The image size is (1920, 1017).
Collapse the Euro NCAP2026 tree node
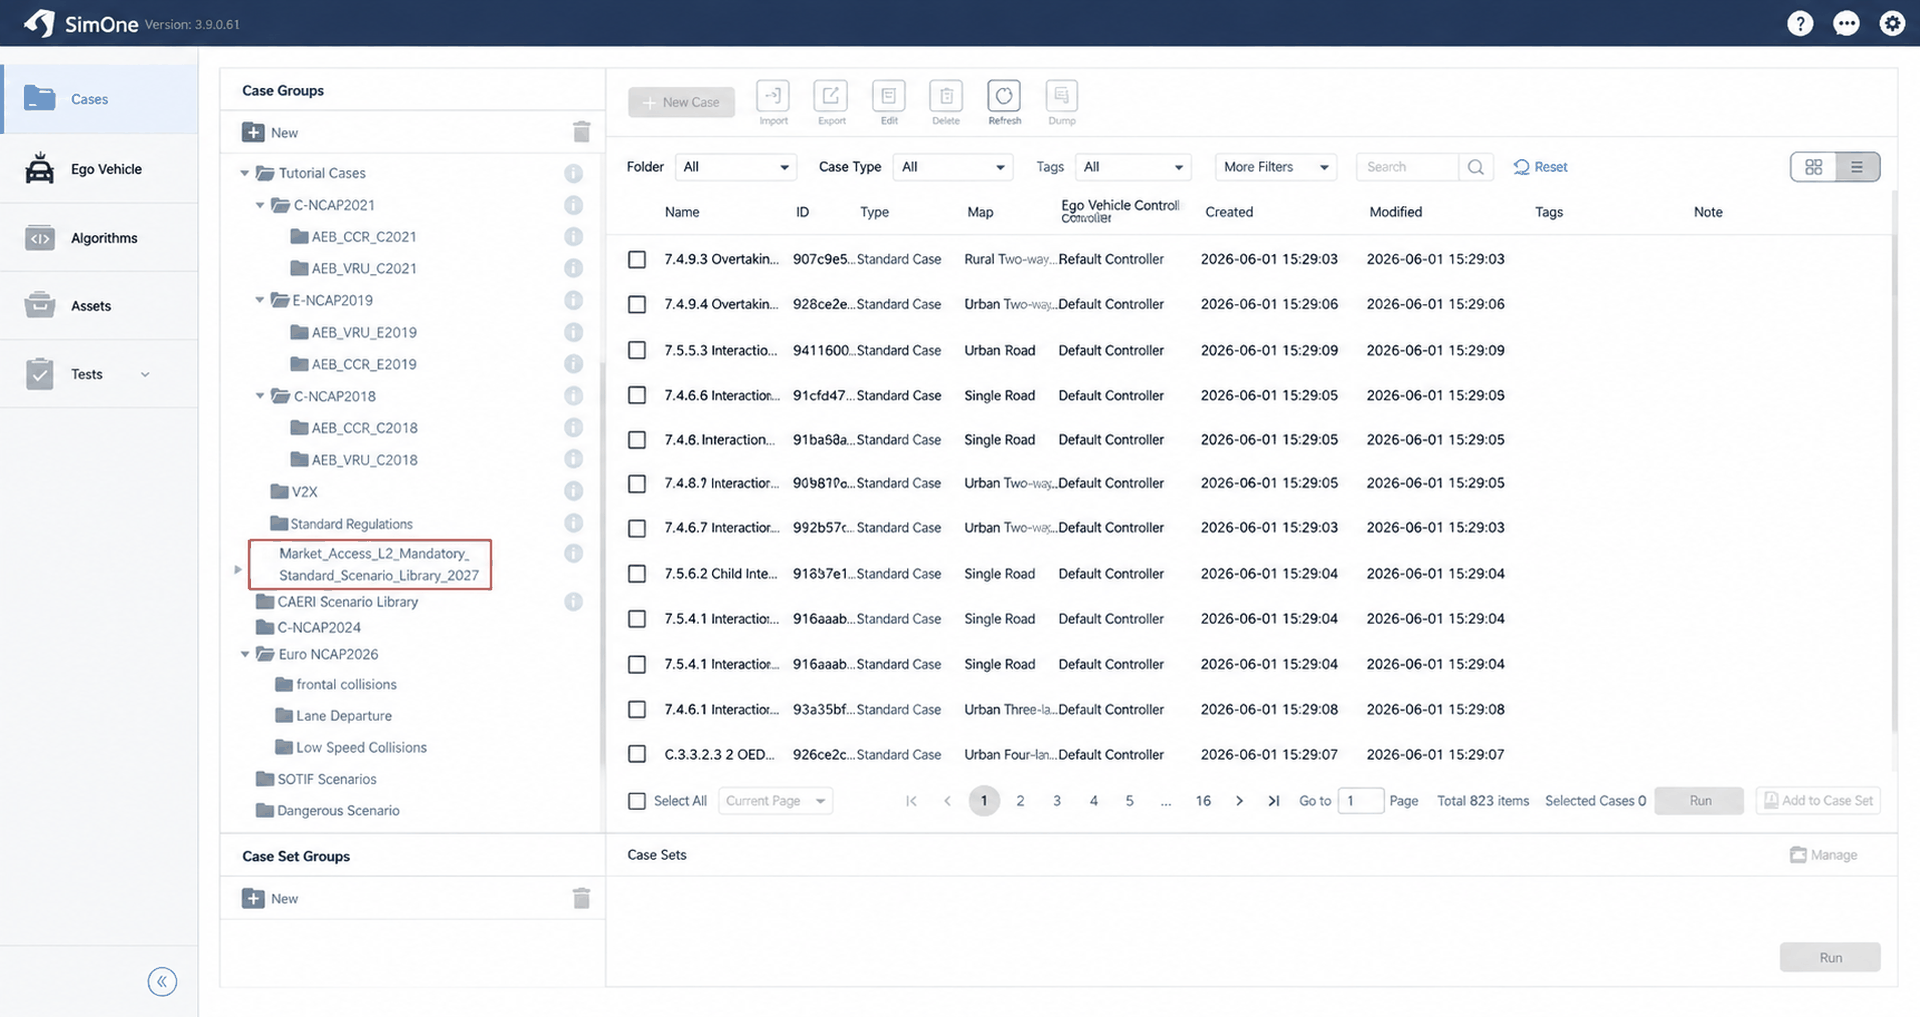tap(245, 654)
